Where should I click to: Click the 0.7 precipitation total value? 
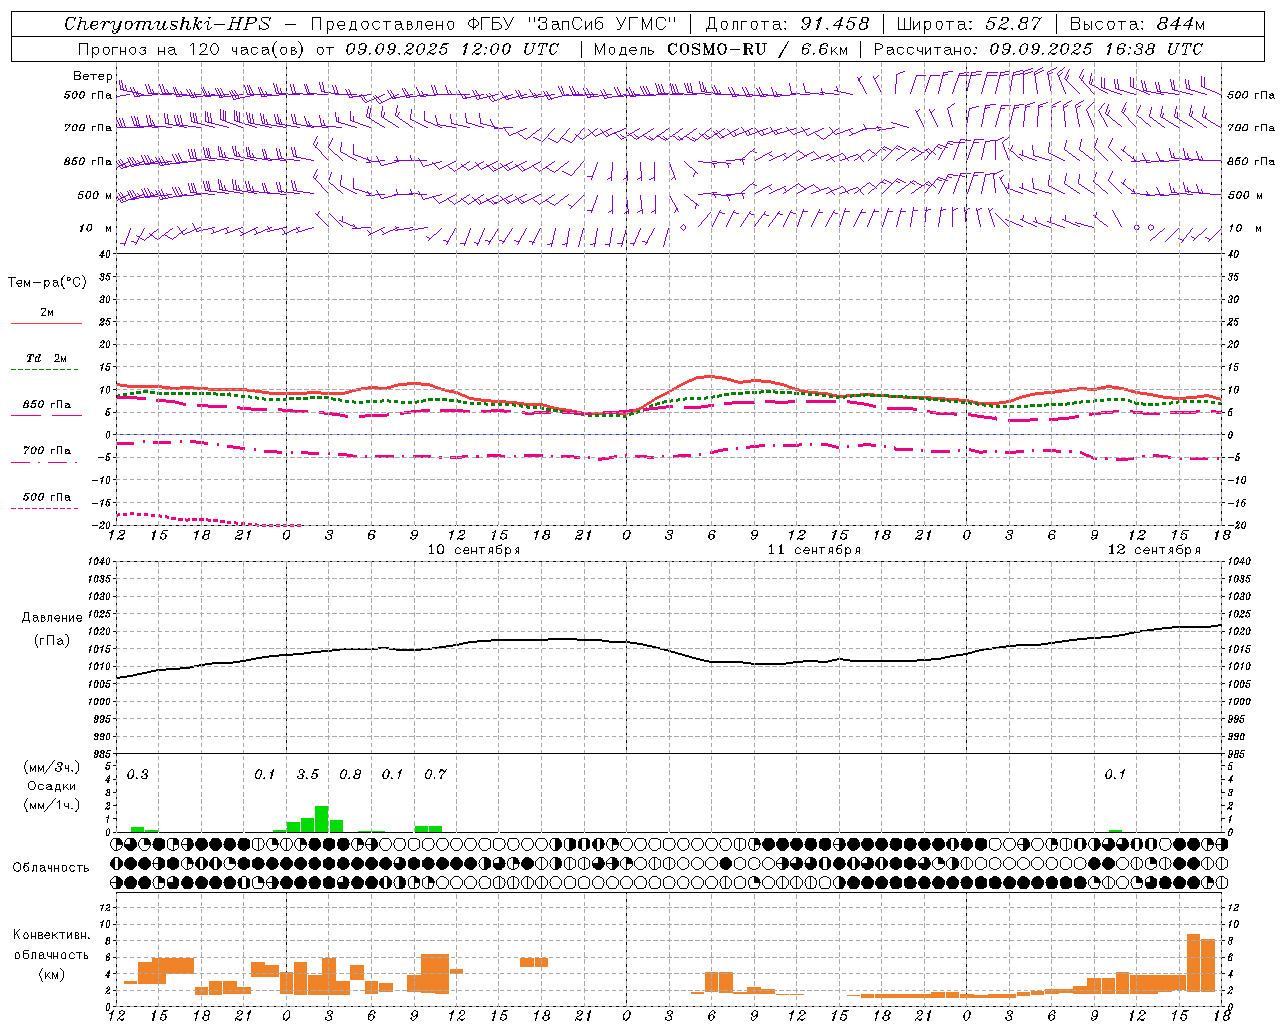point(435,775)
